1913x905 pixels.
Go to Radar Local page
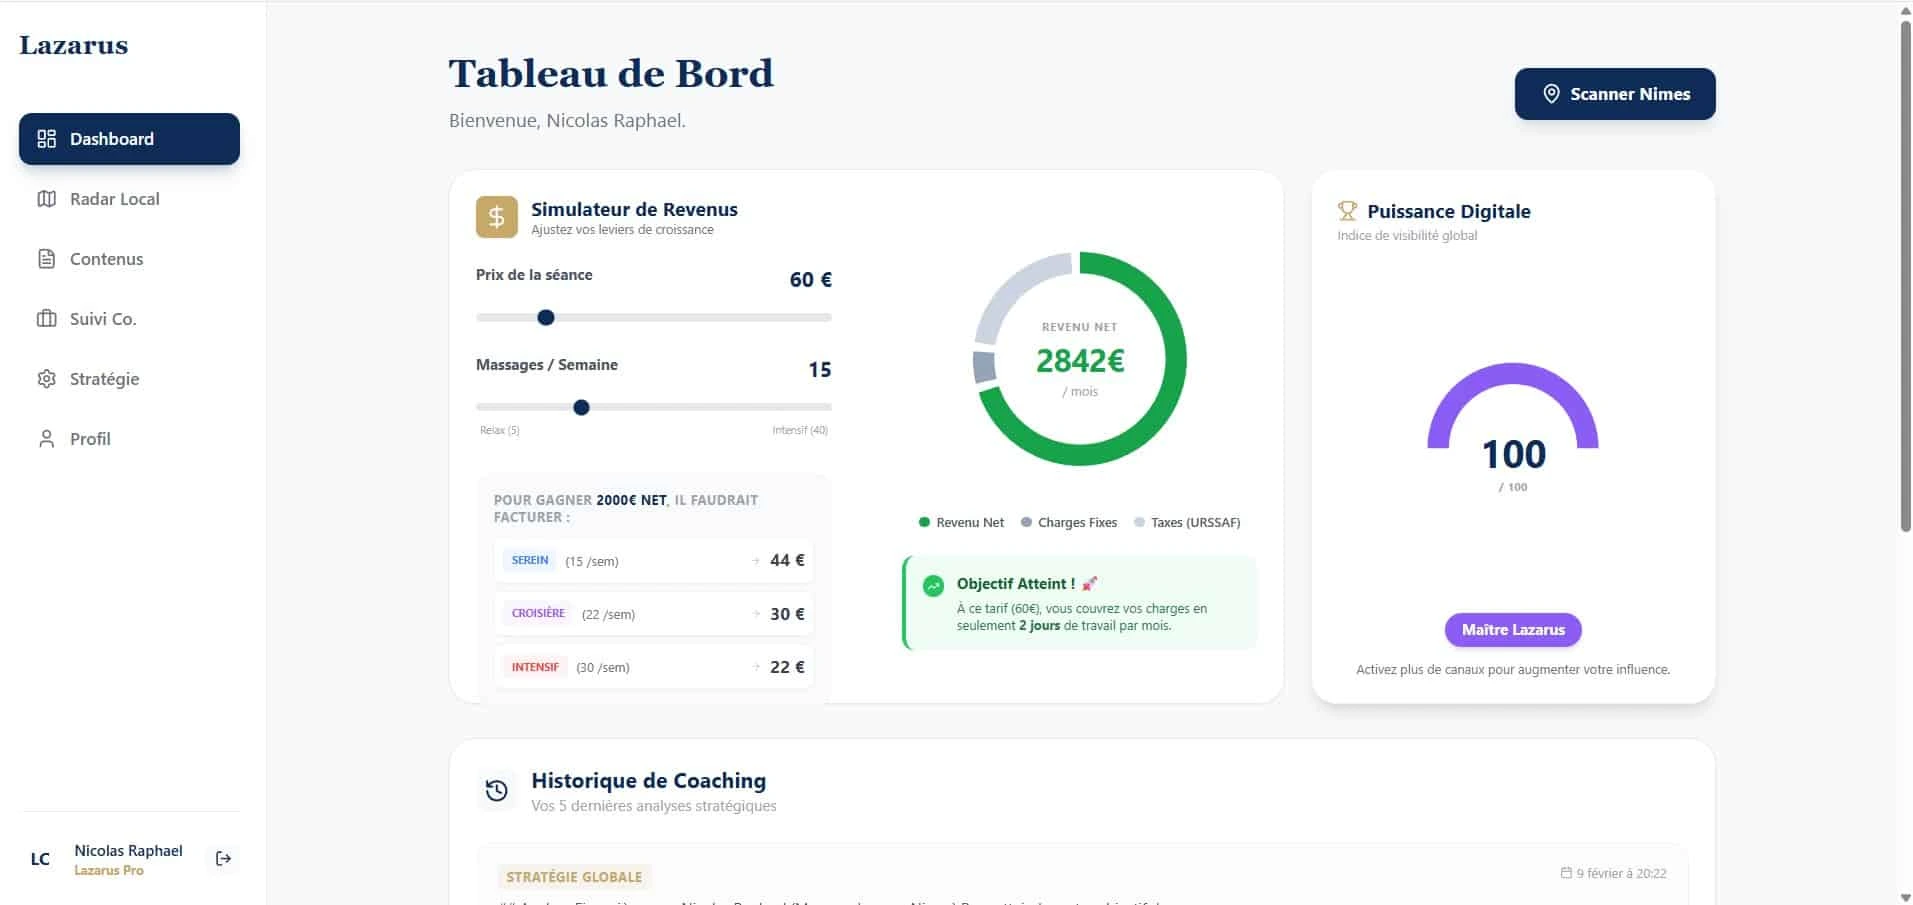[129, 199]
